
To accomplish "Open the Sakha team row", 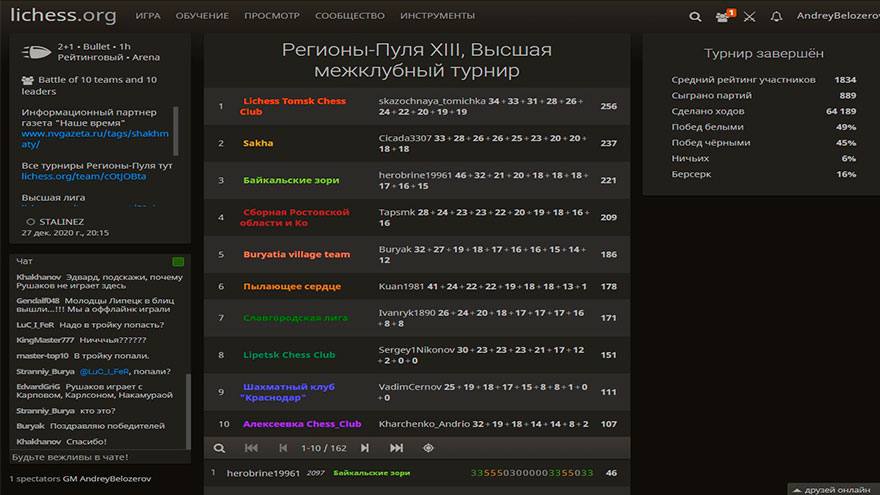I will pos(258,143).
